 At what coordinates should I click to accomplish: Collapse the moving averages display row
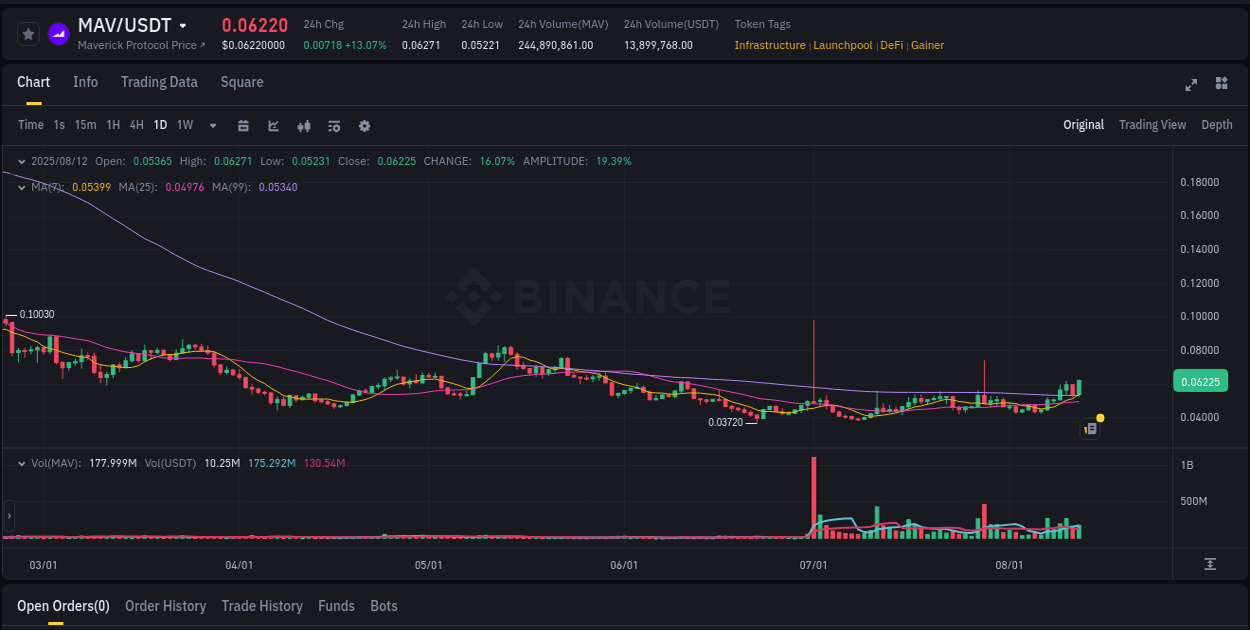click(x=21, y=187)
